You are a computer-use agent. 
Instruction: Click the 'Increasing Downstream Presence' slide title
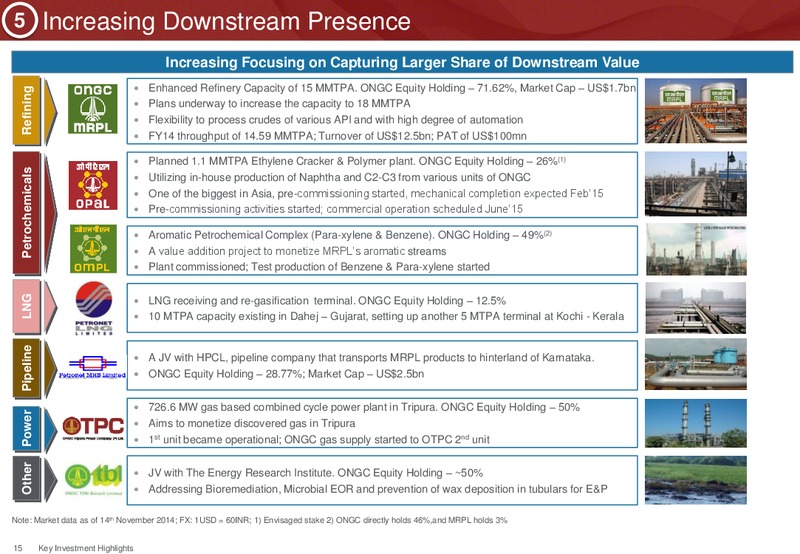point(227,21)
